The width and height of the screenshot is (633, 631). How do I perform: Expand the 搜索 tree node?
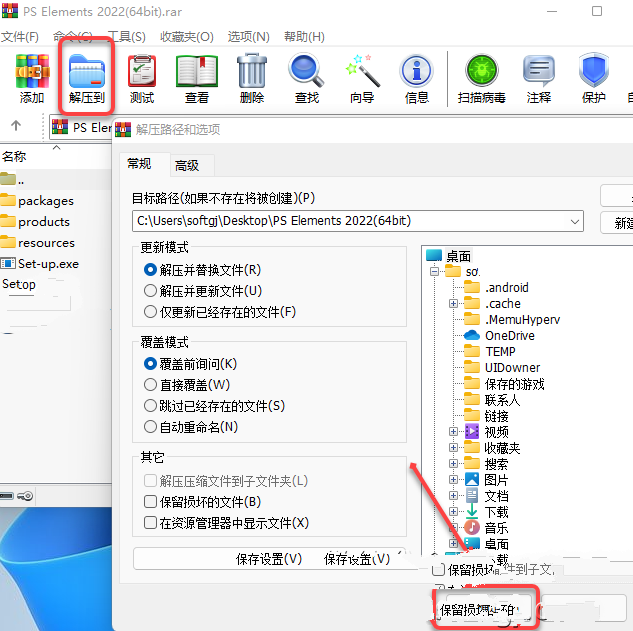pos(453,463)
